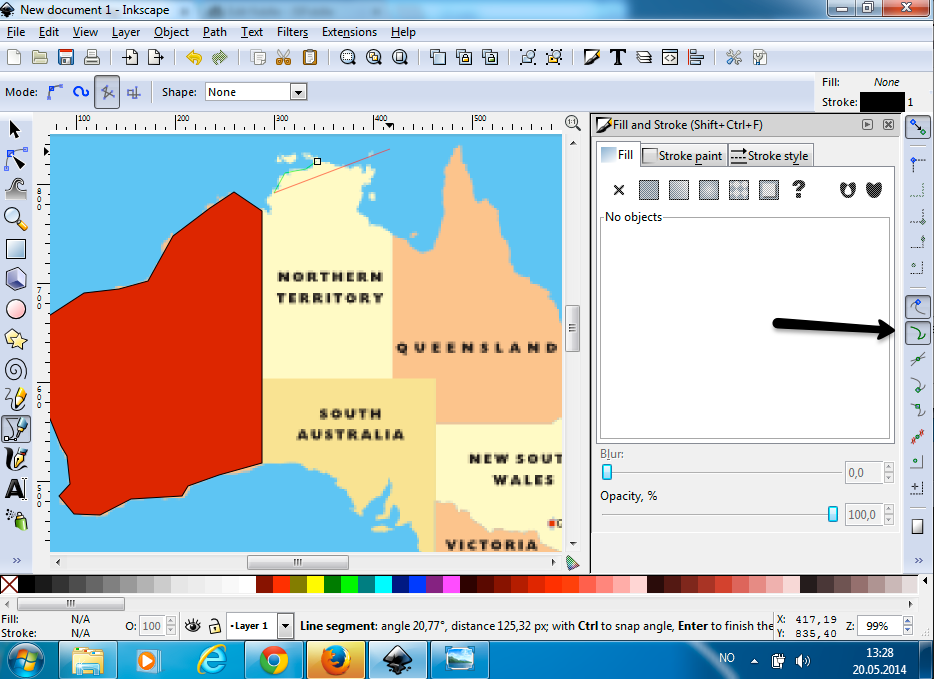
Task: Remove fill with the X no-paint button
Action: click(619, 189)
